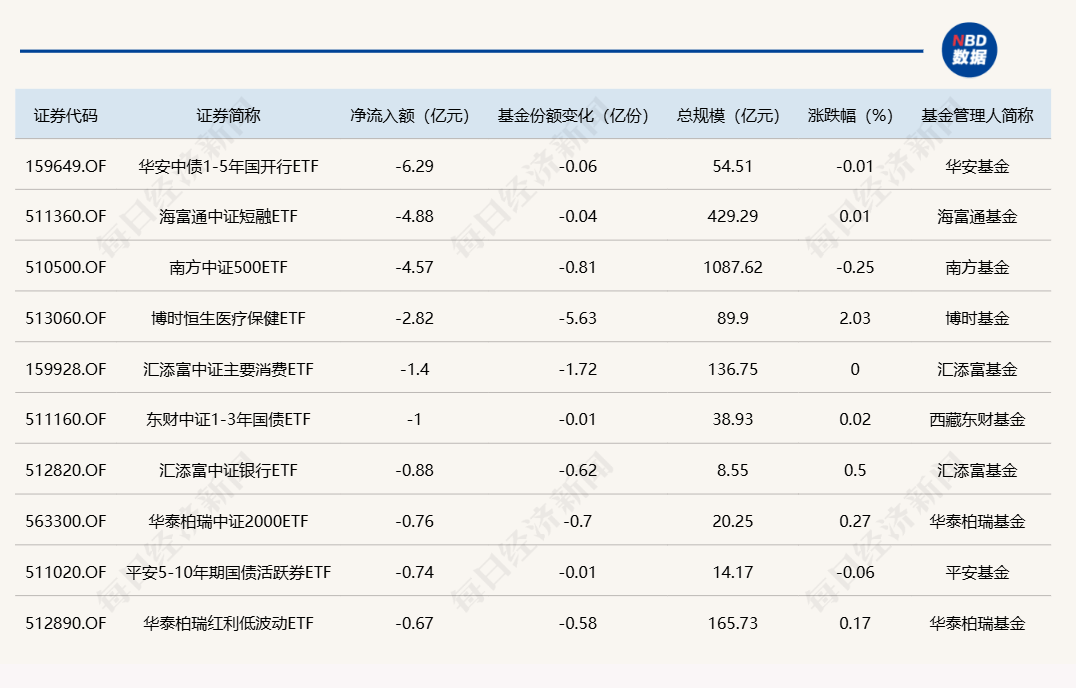Click fund manager 南方基金

[x=977, y=268]
